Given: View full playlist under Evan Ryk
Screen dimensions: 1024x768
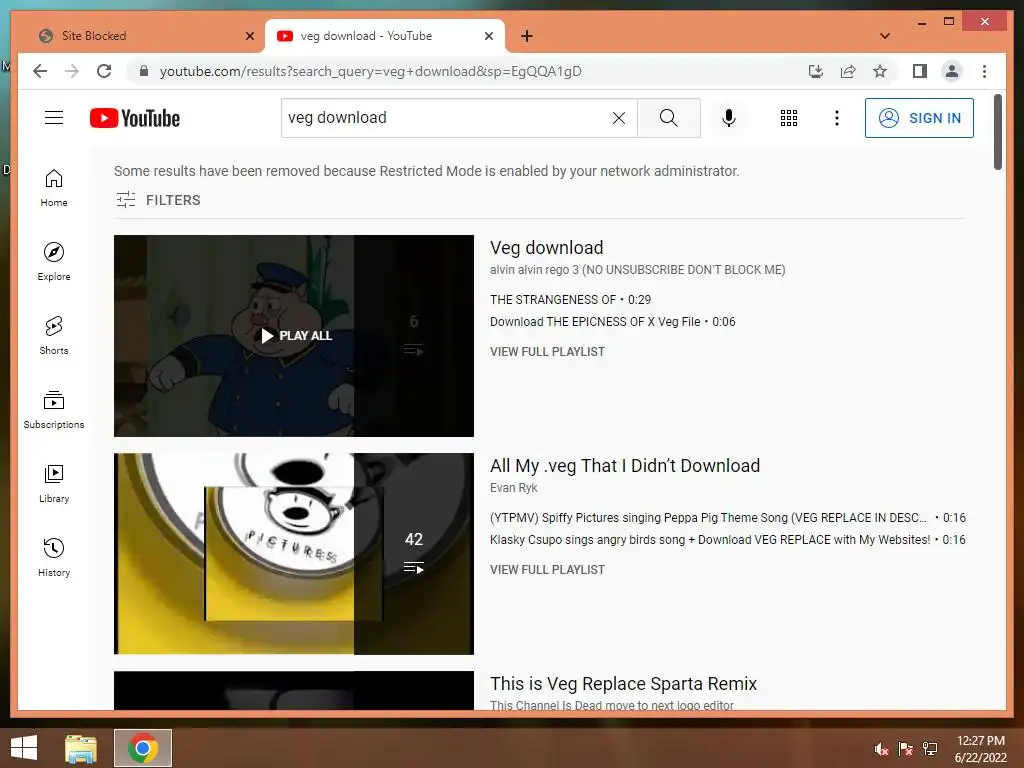Looking at the screenshot, I should [x=547, y=569].
